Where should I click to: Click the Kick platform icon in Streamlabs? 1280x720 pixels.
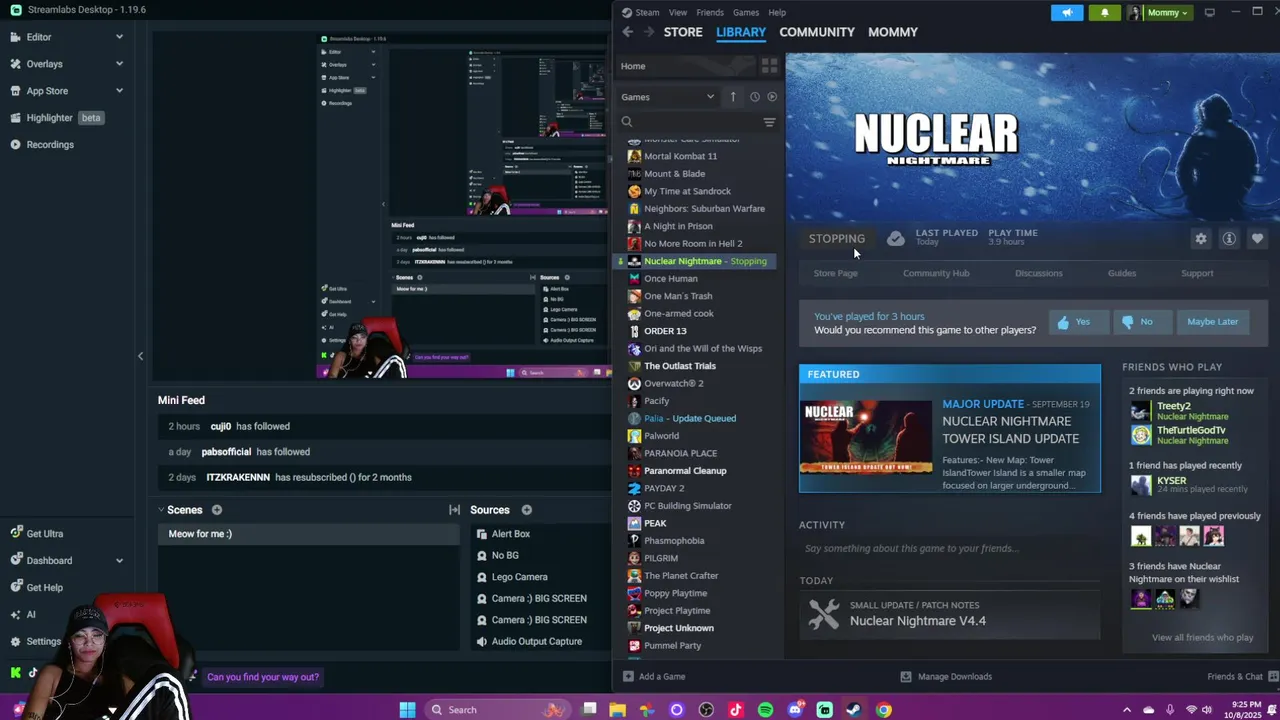pyautogui.click(x=15, y=673)
